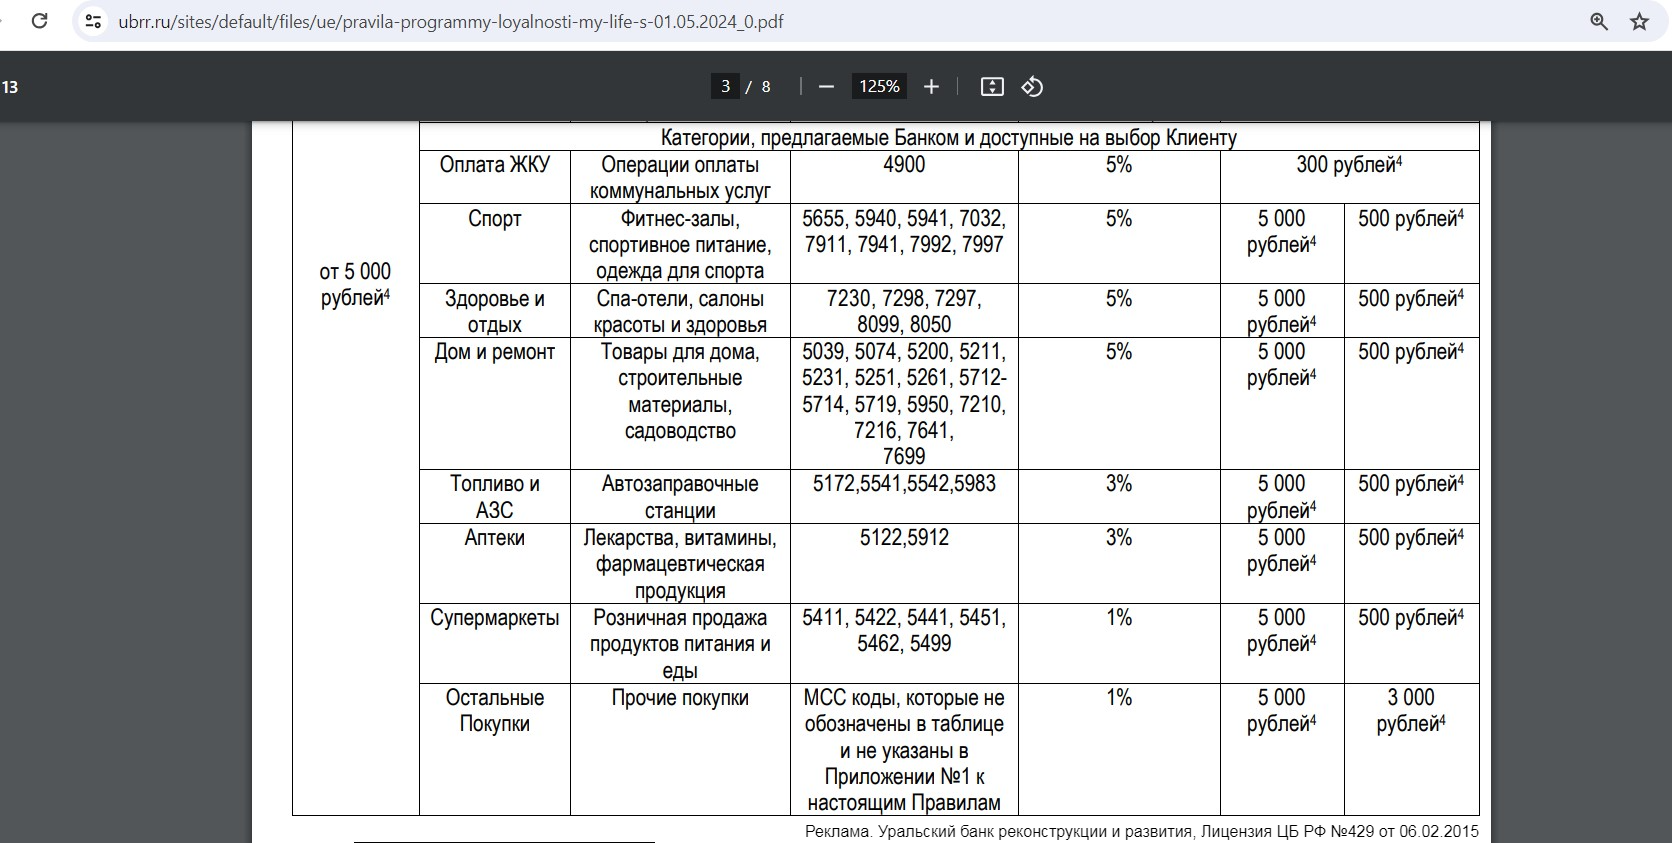Bookmark this page with the star icon

click(x=1640, y=21)
